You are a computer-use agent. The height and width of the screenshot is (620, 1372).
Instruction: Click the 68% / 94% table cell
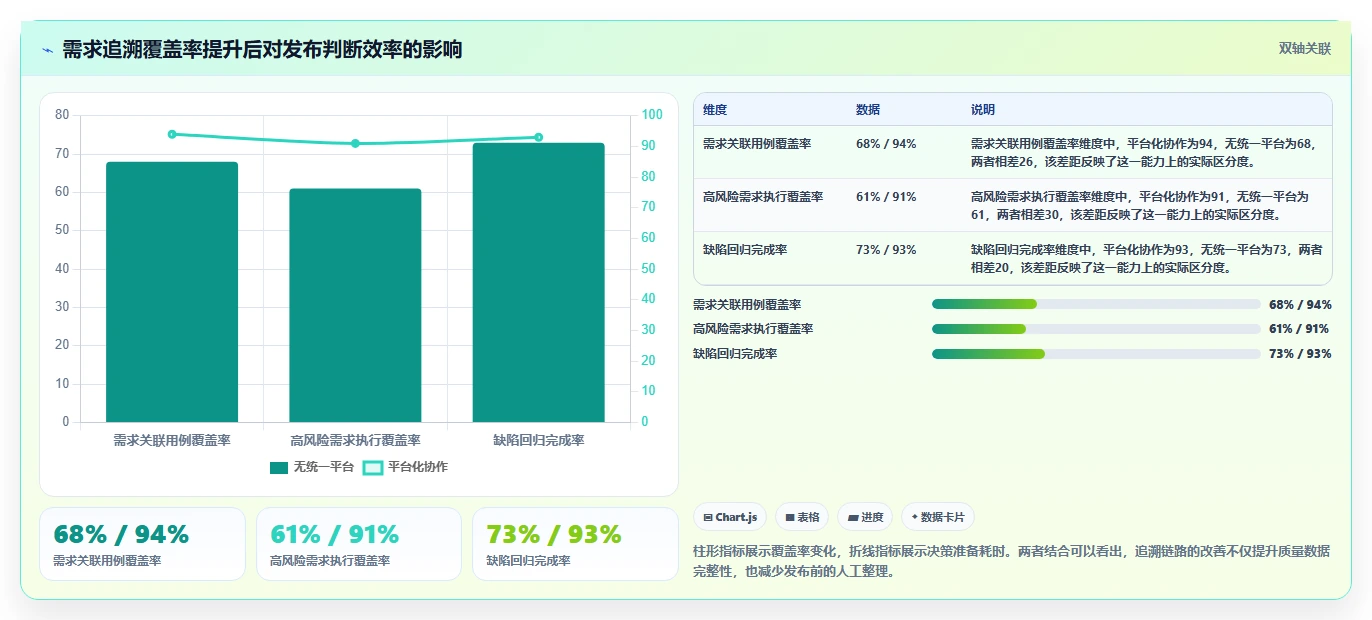coord(886,144)
